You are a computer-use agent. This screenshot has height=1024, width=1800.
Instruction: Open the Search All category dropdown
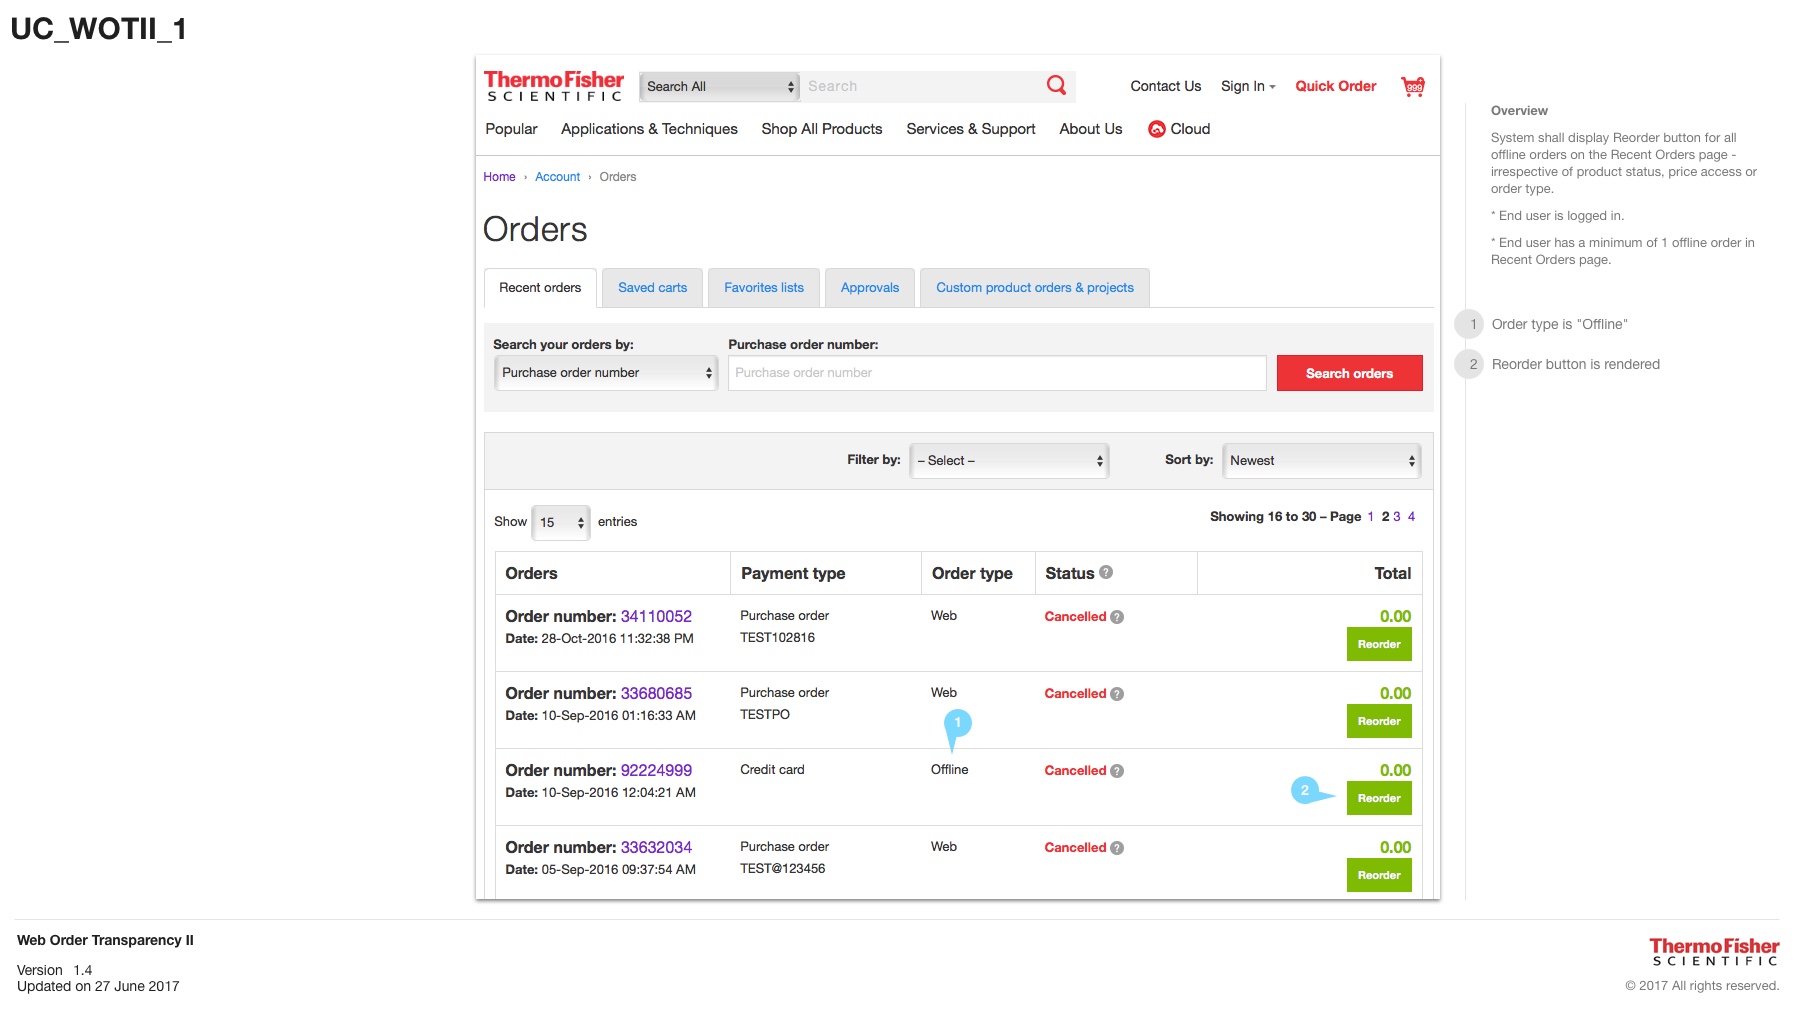[719, 87]
